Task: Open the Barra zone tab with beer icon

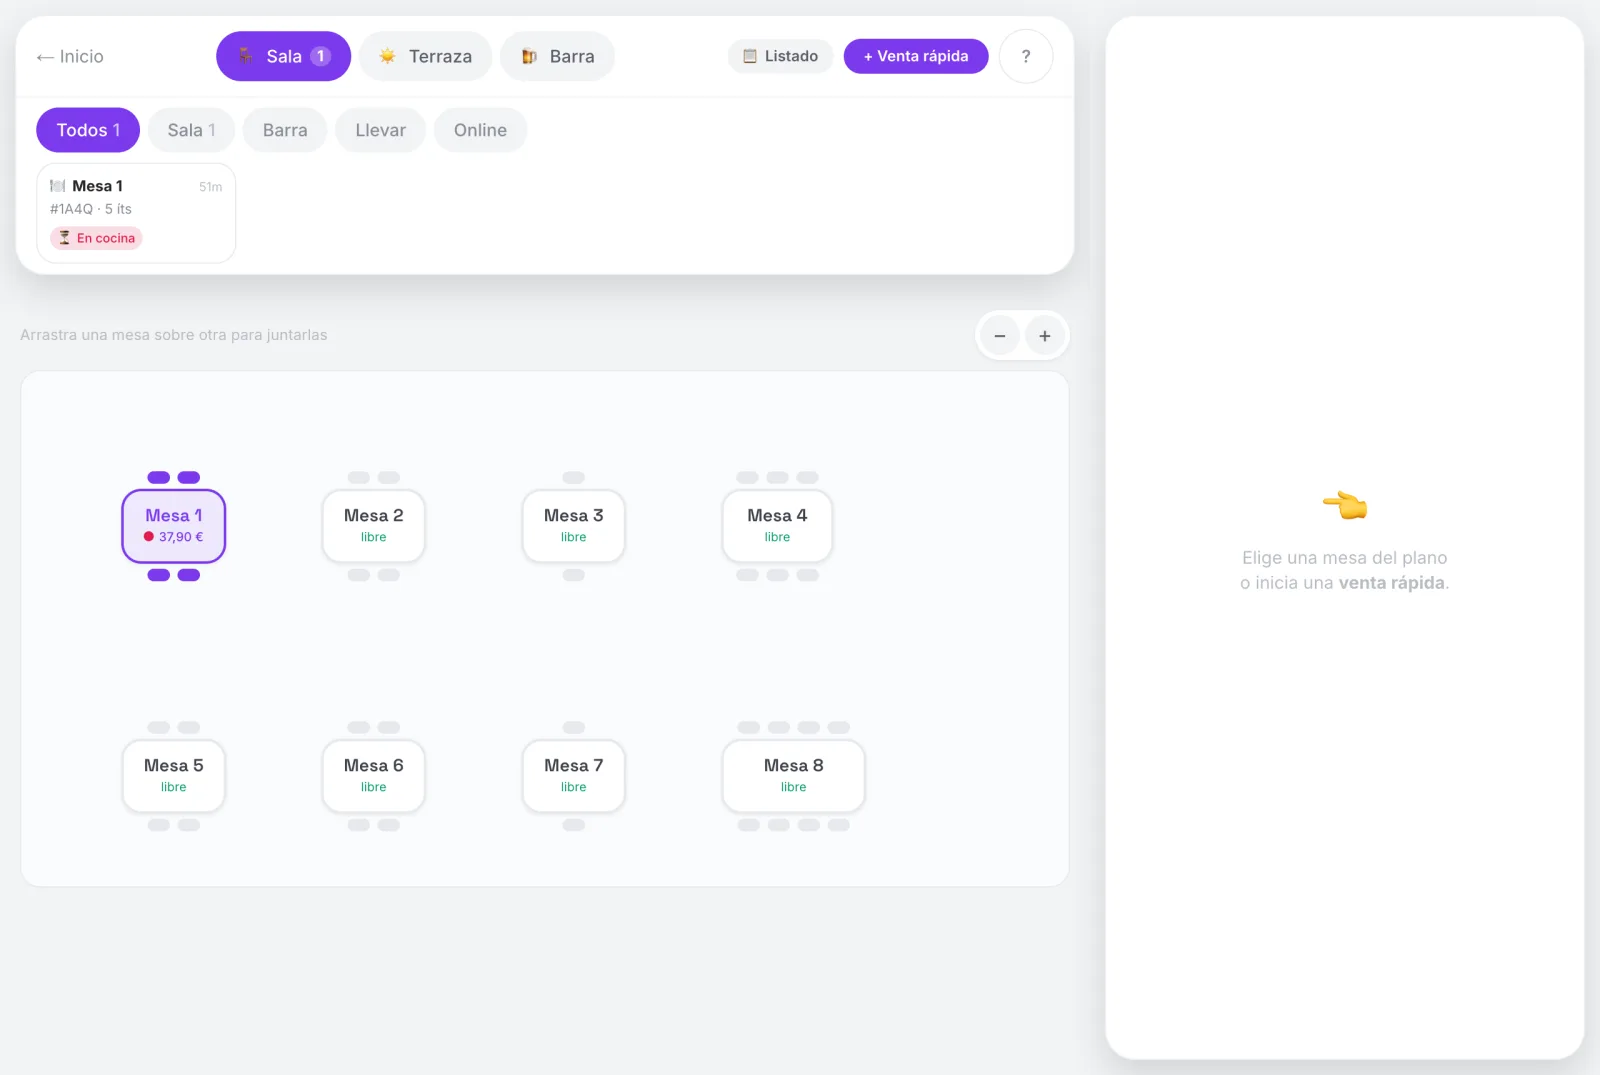Action: 557,57
